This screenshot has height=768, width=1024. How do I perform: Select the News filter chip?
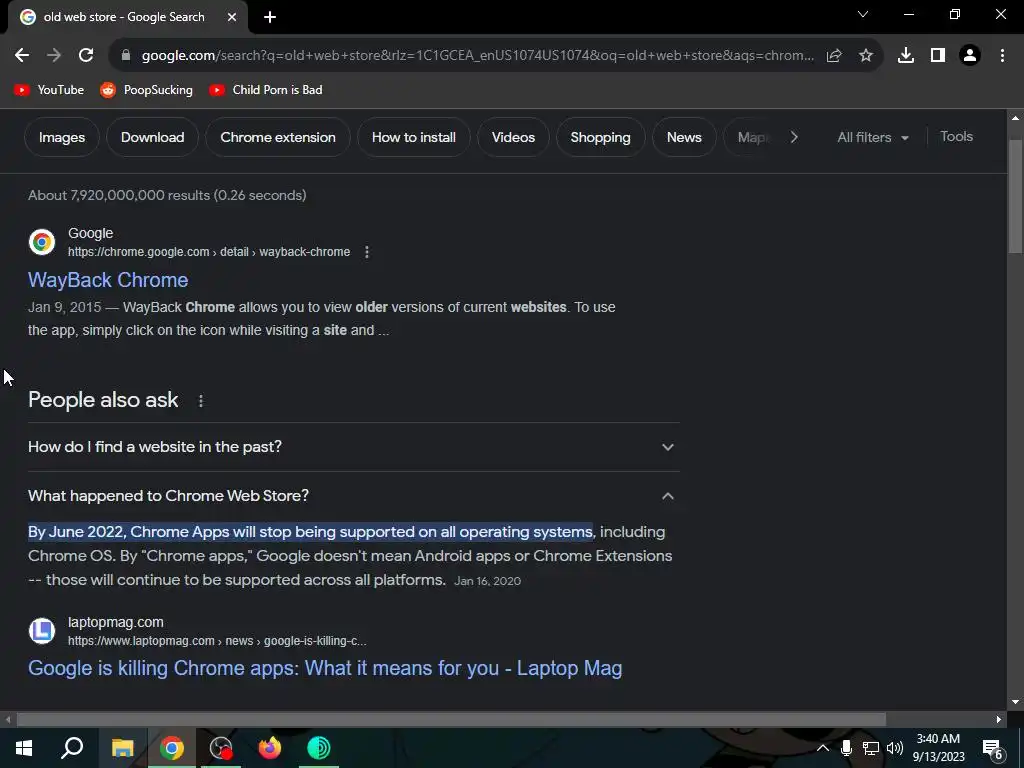coord(684,137)
